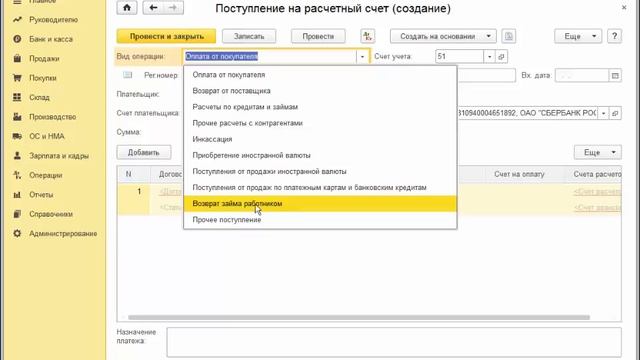
Task: Click Добавить button above table
Action: [144, 152]
